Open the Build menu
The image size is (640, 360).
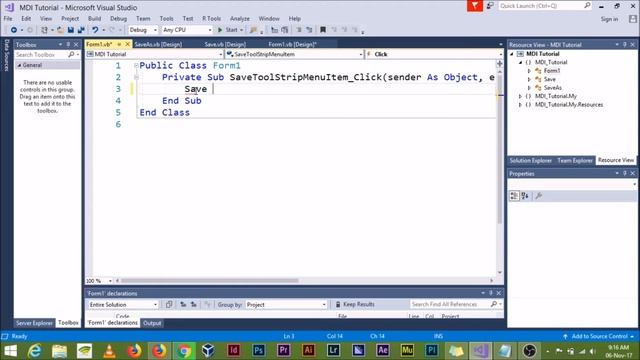pos(94,19)
